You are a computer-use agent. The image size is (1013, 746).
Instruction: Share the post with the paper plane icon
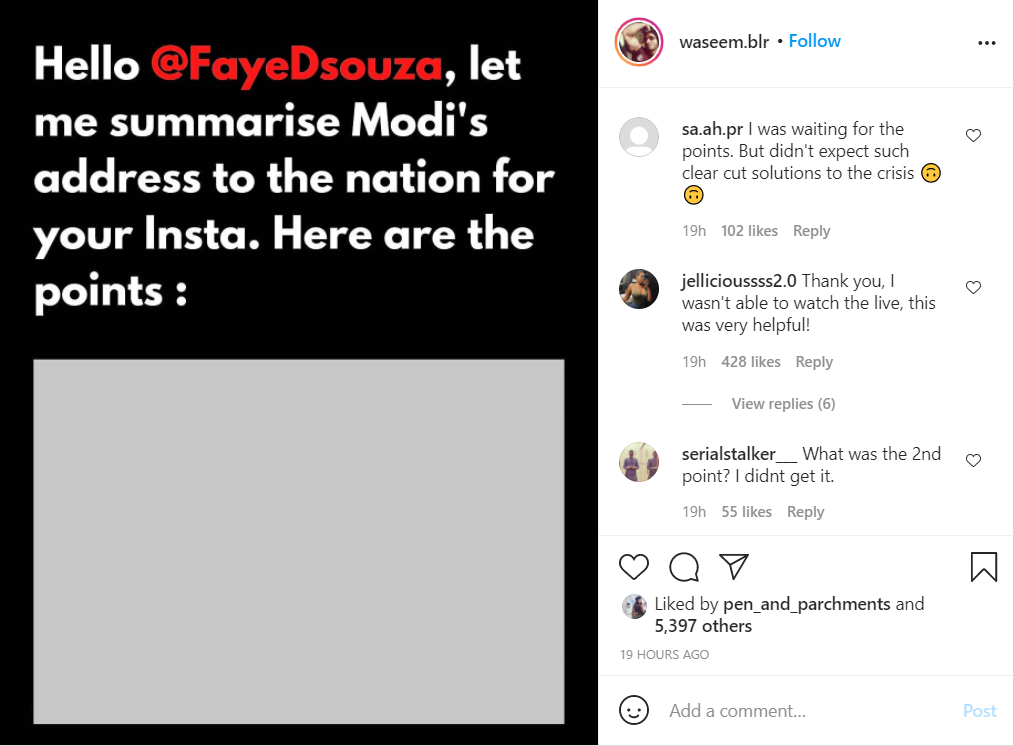click(x=734, y=567)
